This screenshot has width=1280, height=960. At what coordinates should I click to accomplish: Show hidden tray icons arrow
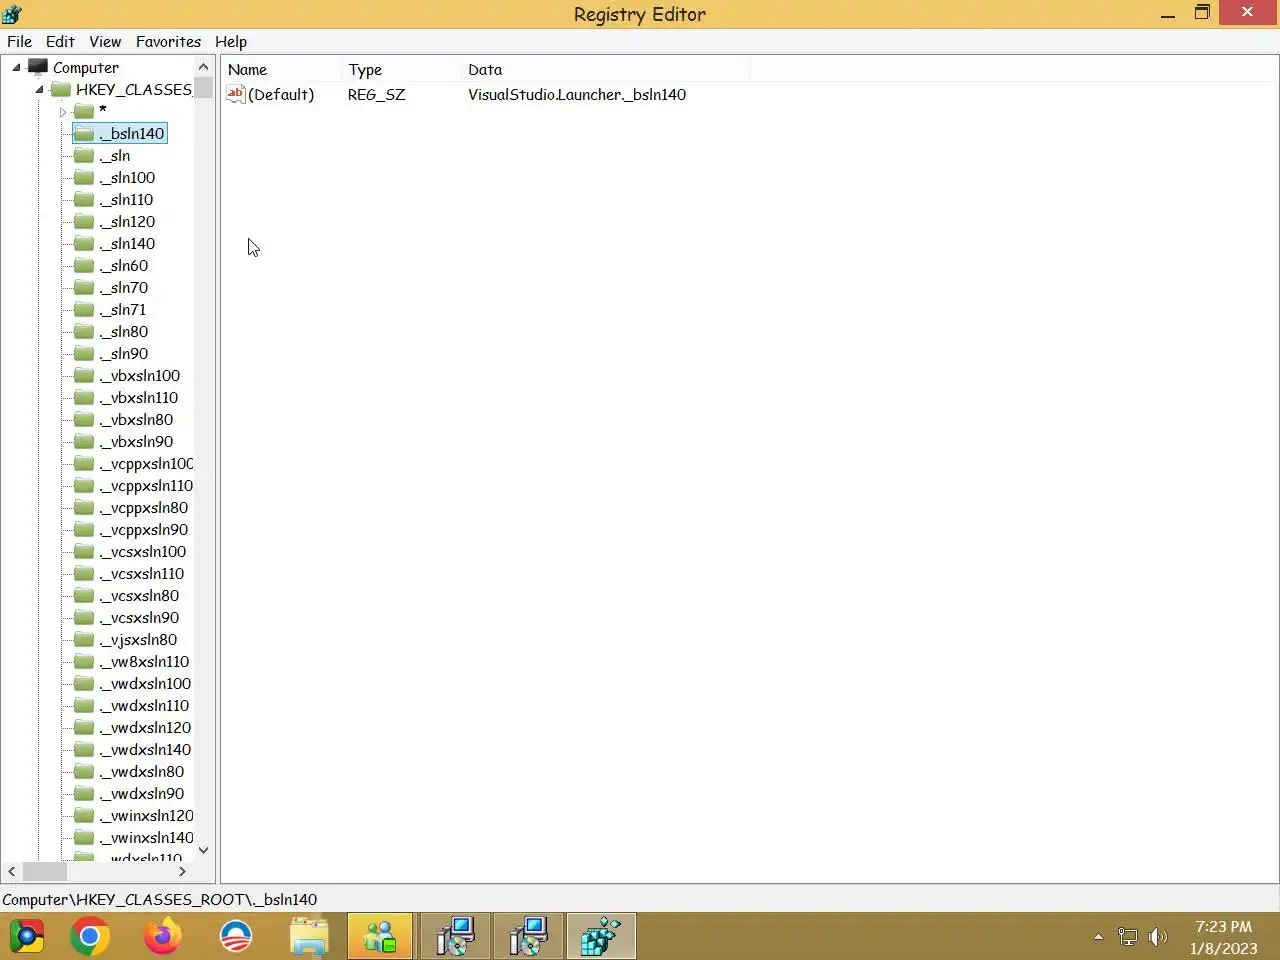[x=1098, y=937]
